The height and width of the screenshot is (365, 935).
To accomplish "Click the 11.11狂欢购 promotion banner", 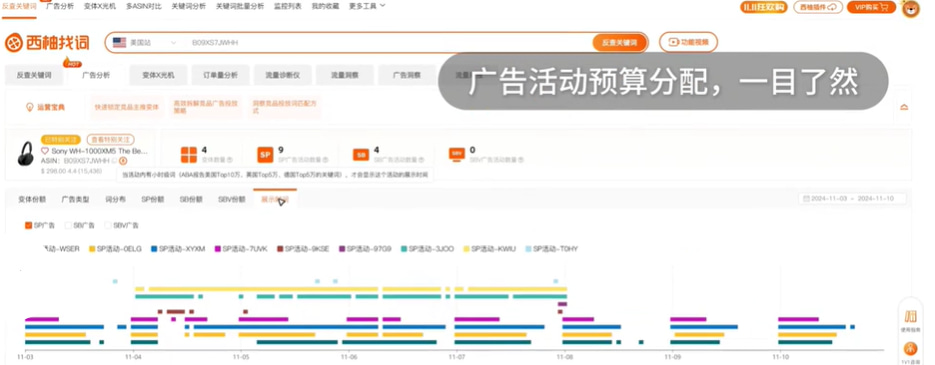I will click(x=763, y=7).
